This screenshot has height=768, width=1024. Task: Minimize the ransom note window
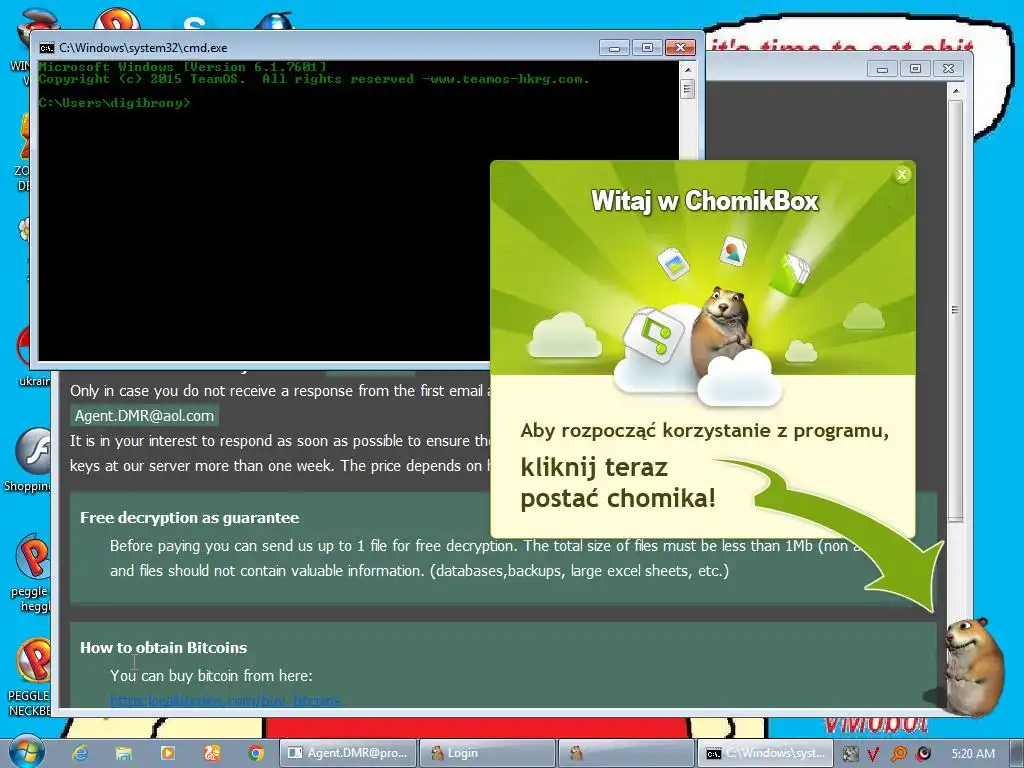882,69
